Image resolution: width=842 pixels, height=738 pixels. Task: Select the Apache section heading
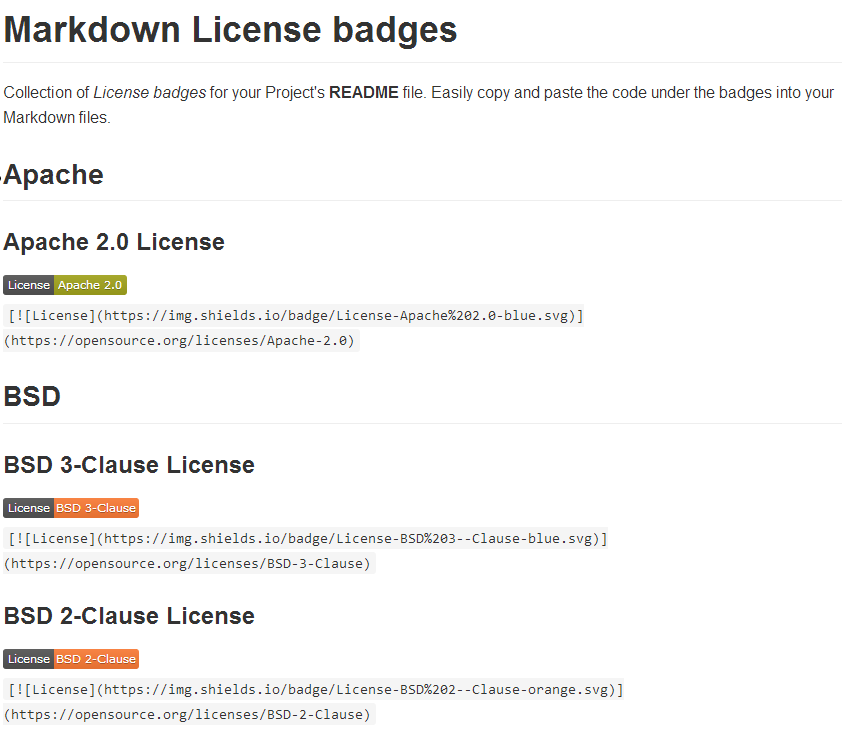point(53,174)
